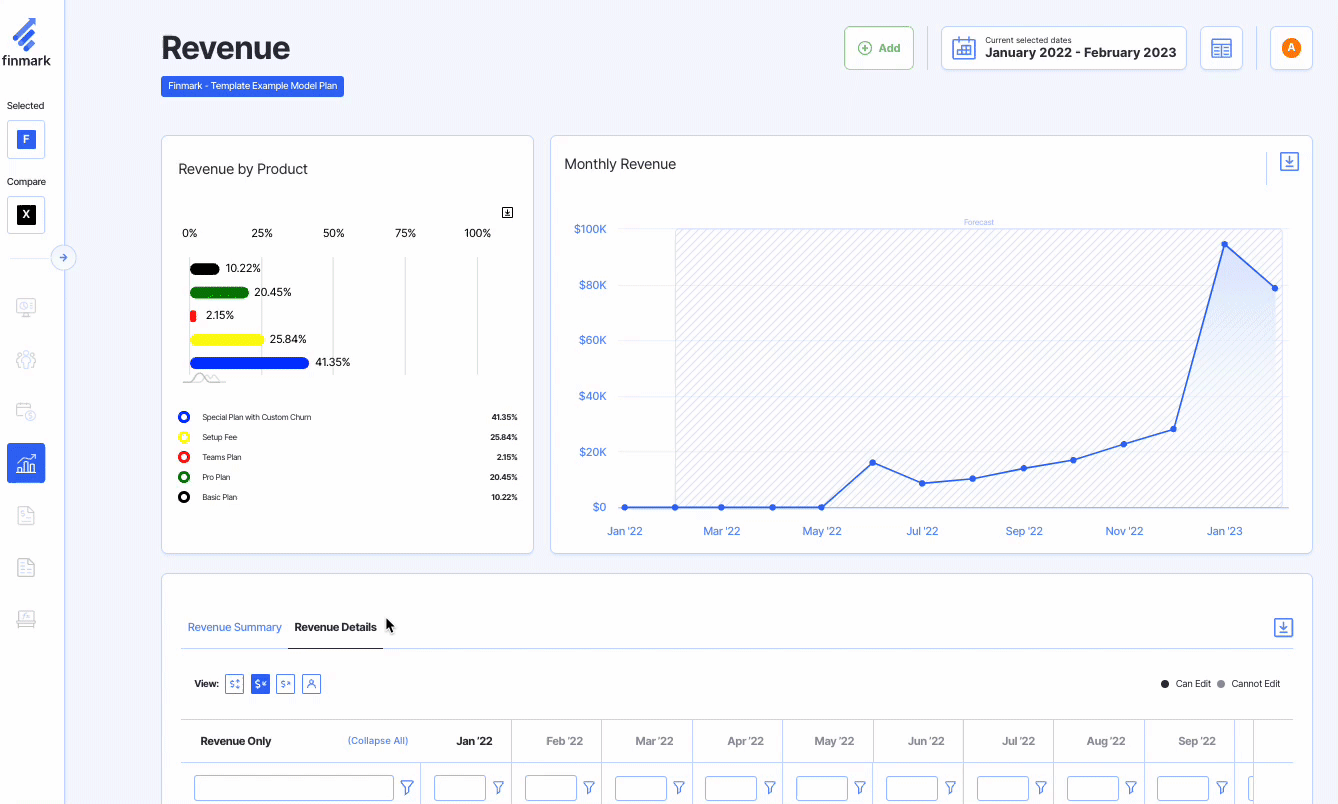
Task: Switch to the customer person view toggle
Action: point(311,684)
